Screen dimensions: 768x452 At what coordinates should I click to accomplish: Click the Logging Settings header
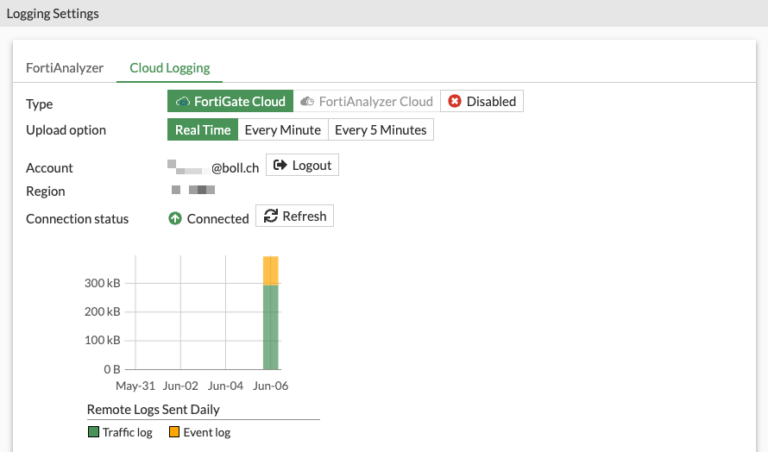click(x=53, y=13)
